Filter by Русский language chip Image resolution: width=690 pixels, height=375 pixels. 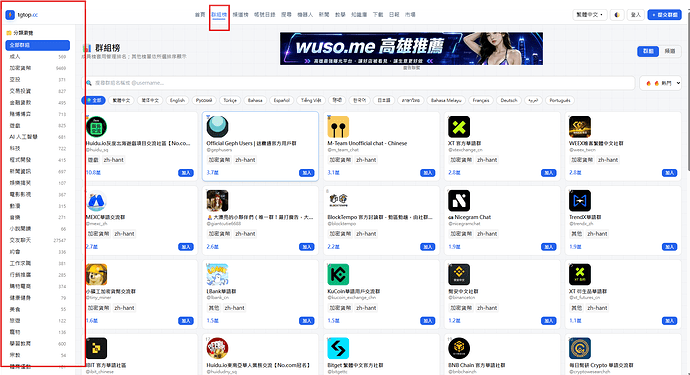(x=204, y=100)
